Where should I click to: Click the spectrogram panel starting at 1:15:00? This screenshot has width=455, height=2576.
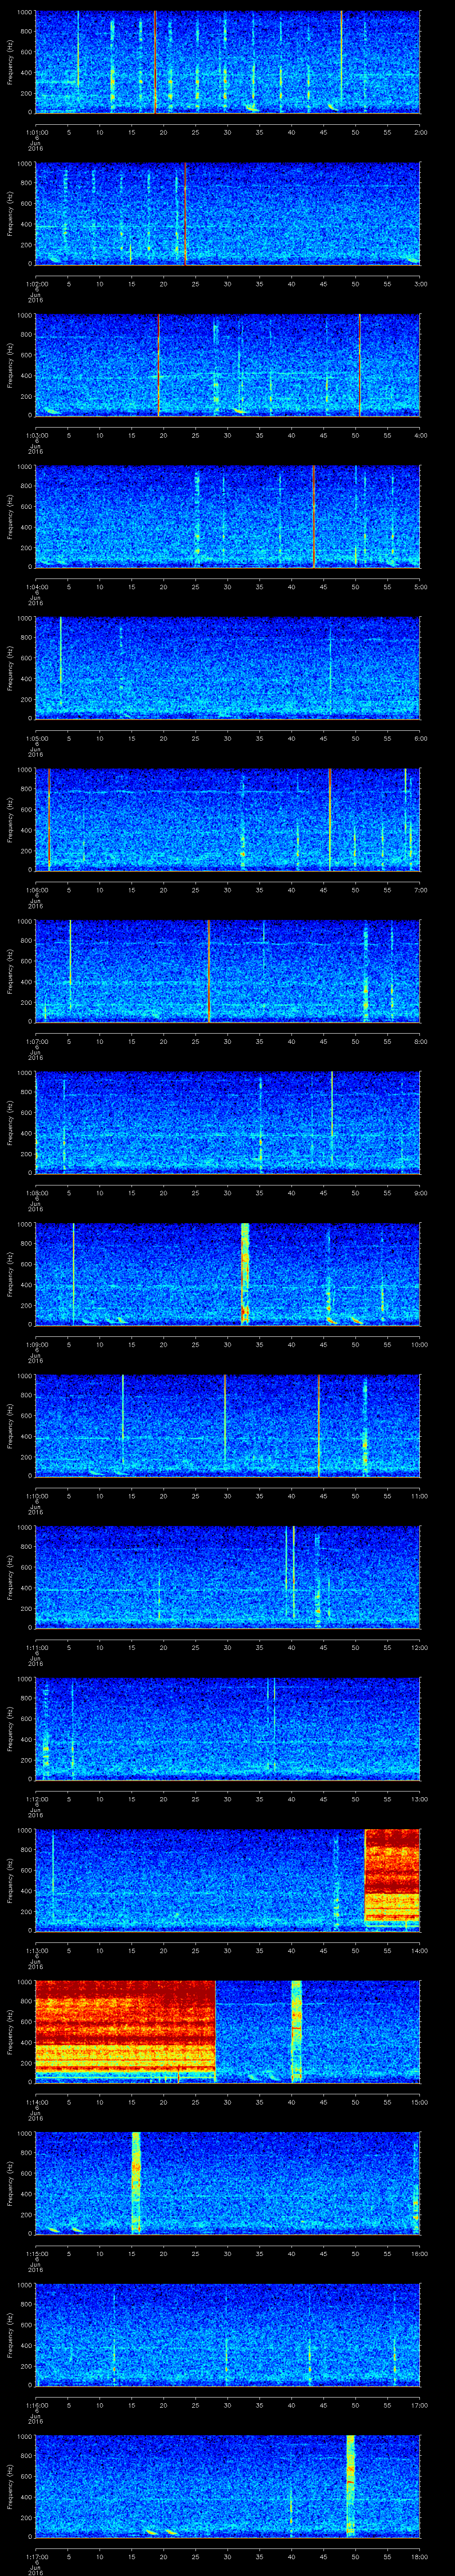[228, 2184]
